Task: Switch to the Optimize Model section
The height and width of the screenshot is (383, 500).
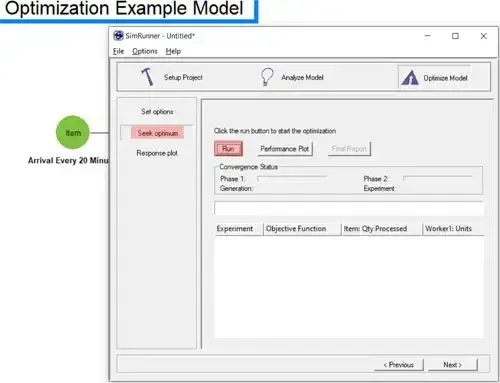Action: click(434, 78)
